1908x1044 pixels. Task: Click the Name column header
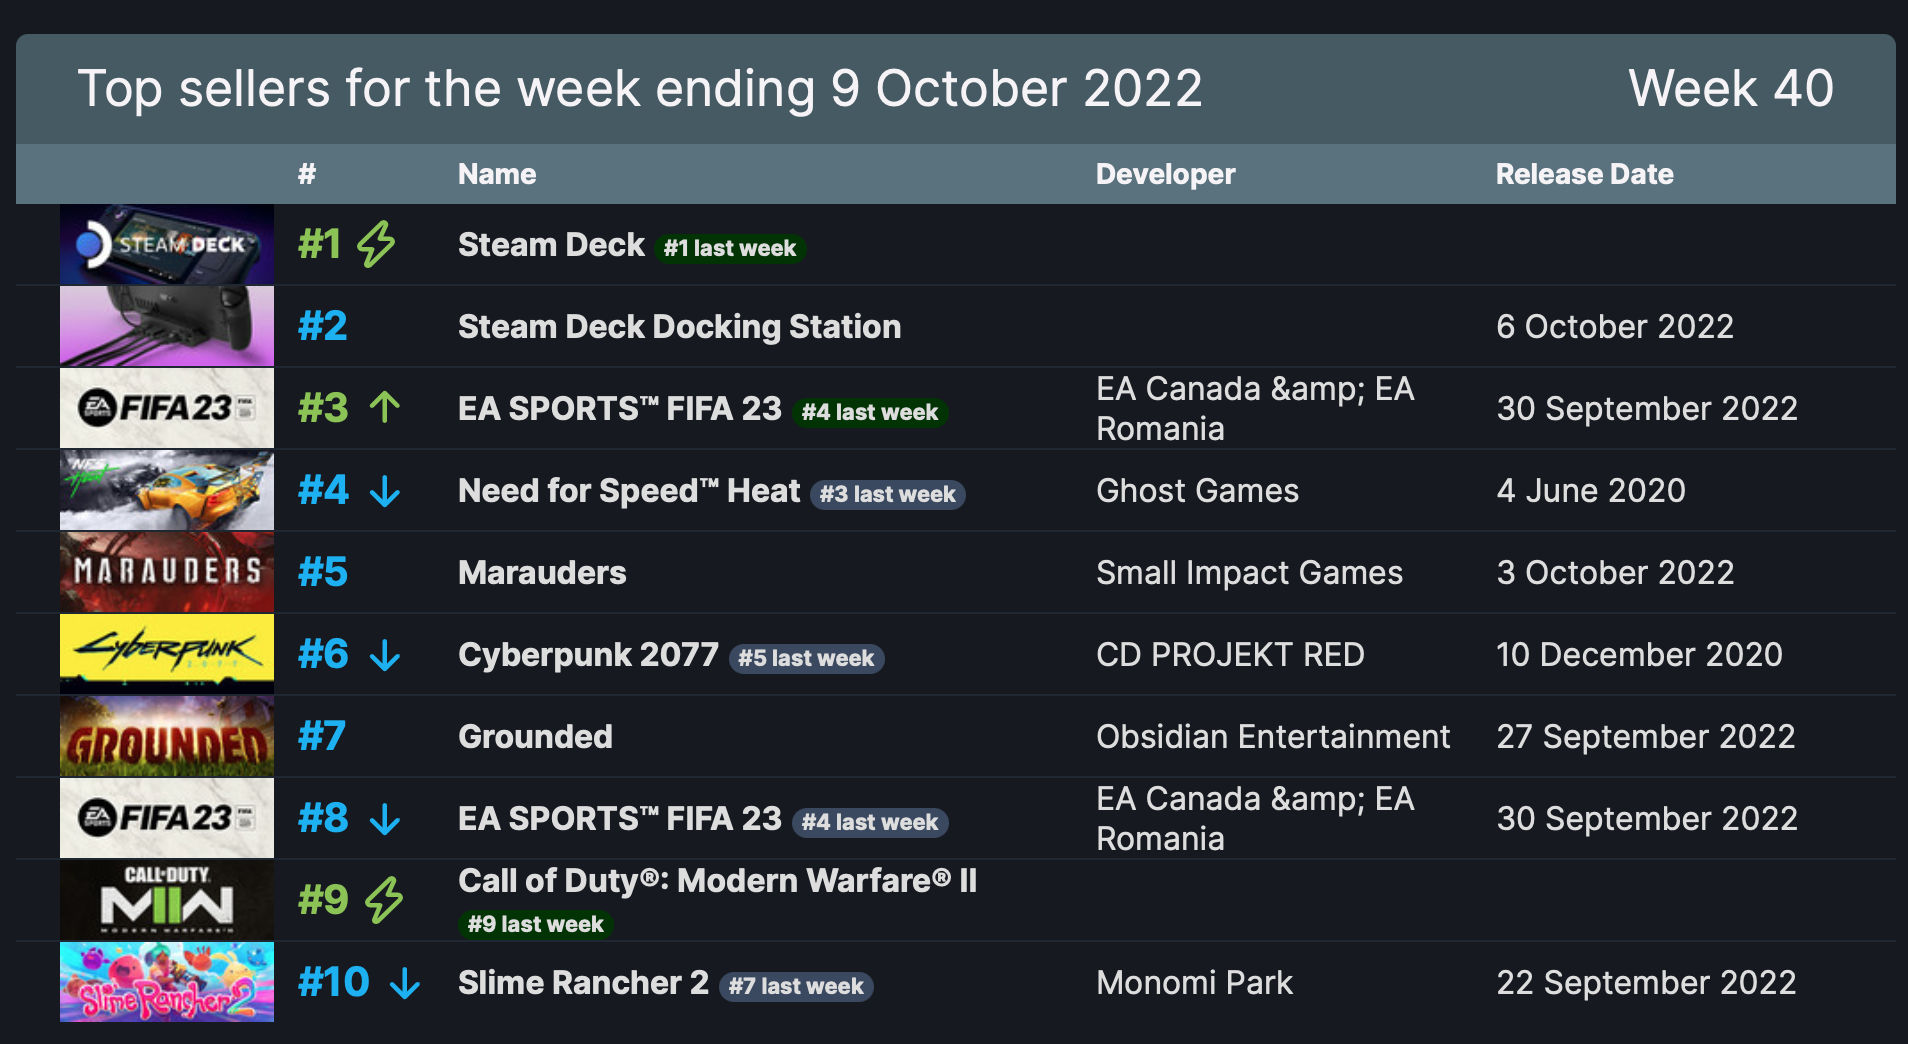497,174
